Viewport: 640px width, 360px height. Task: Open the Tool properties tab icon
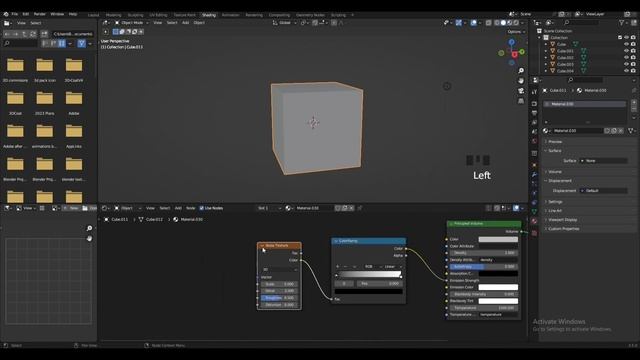point(534,93)
